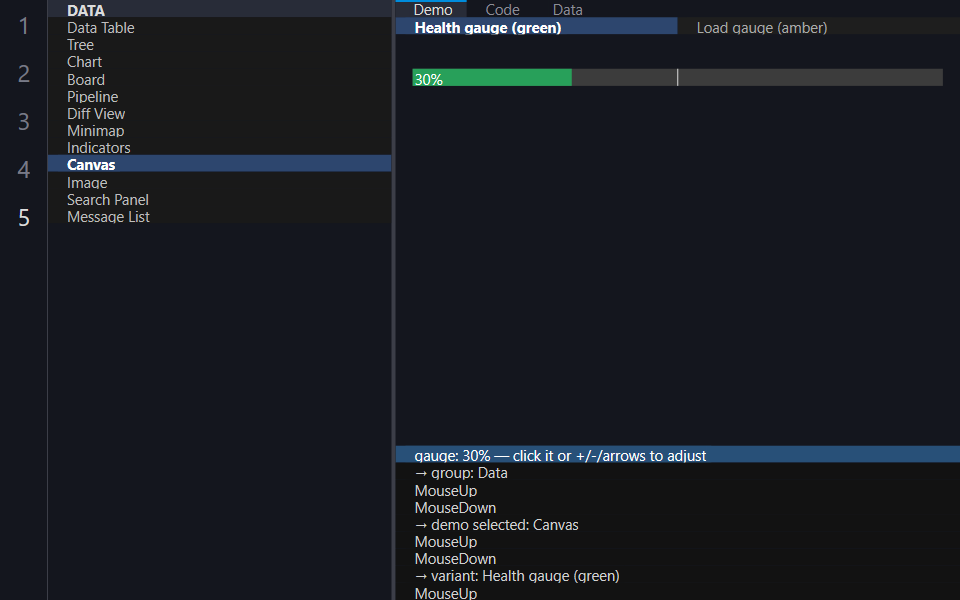Select the highlighted Canvas entry
The image size is (960, 600).
219,164
